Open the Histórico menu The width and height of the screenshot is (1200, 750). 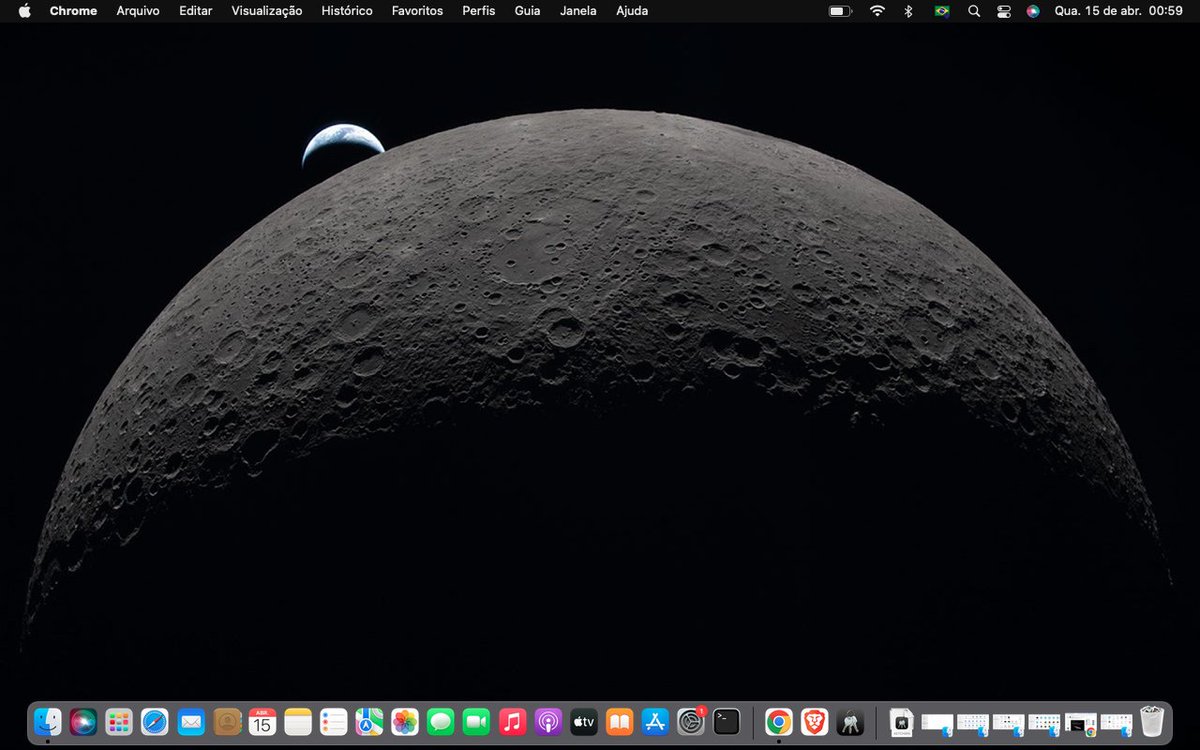point(347,11)
